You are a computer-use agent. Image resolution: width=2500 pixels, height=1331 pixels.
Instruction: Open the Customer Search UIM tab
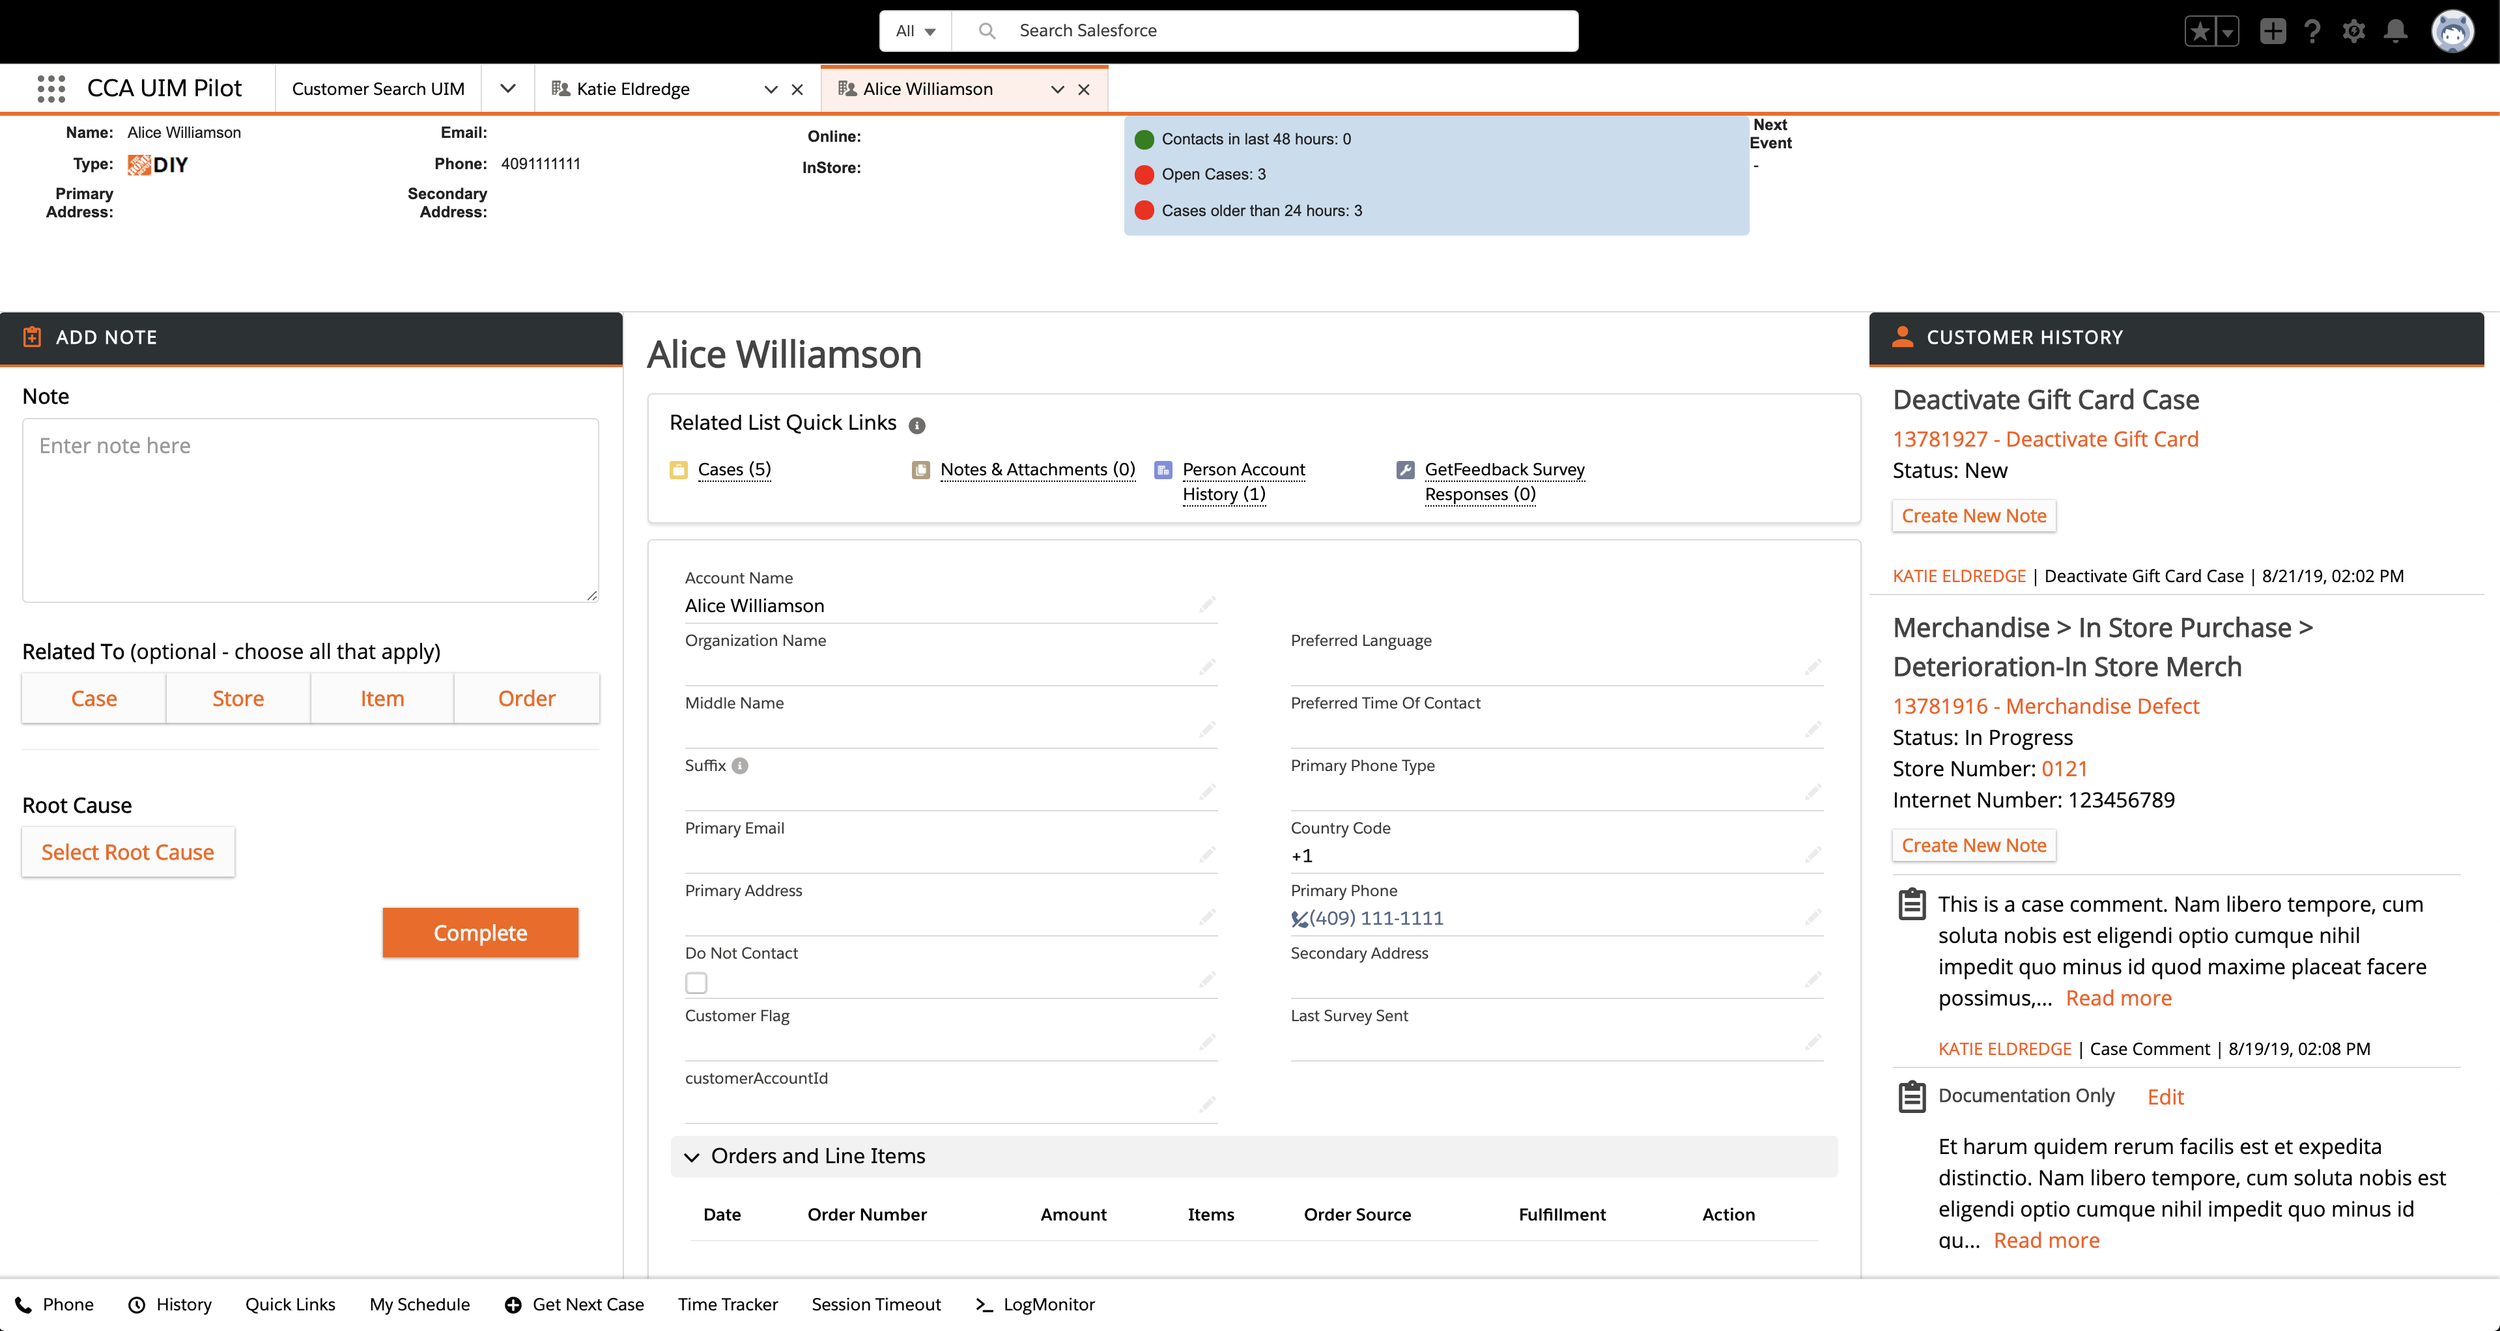(378, 89)
